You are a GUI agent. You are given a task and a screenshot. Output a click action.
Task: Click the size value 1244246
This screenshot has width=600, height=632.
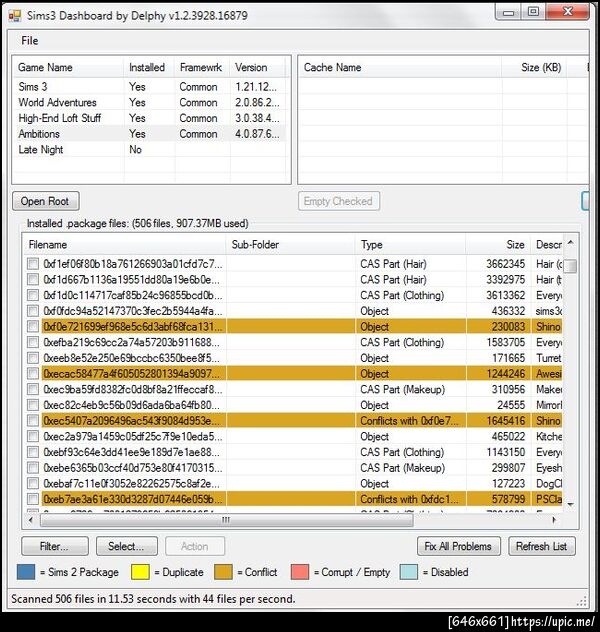click(505, 374)
